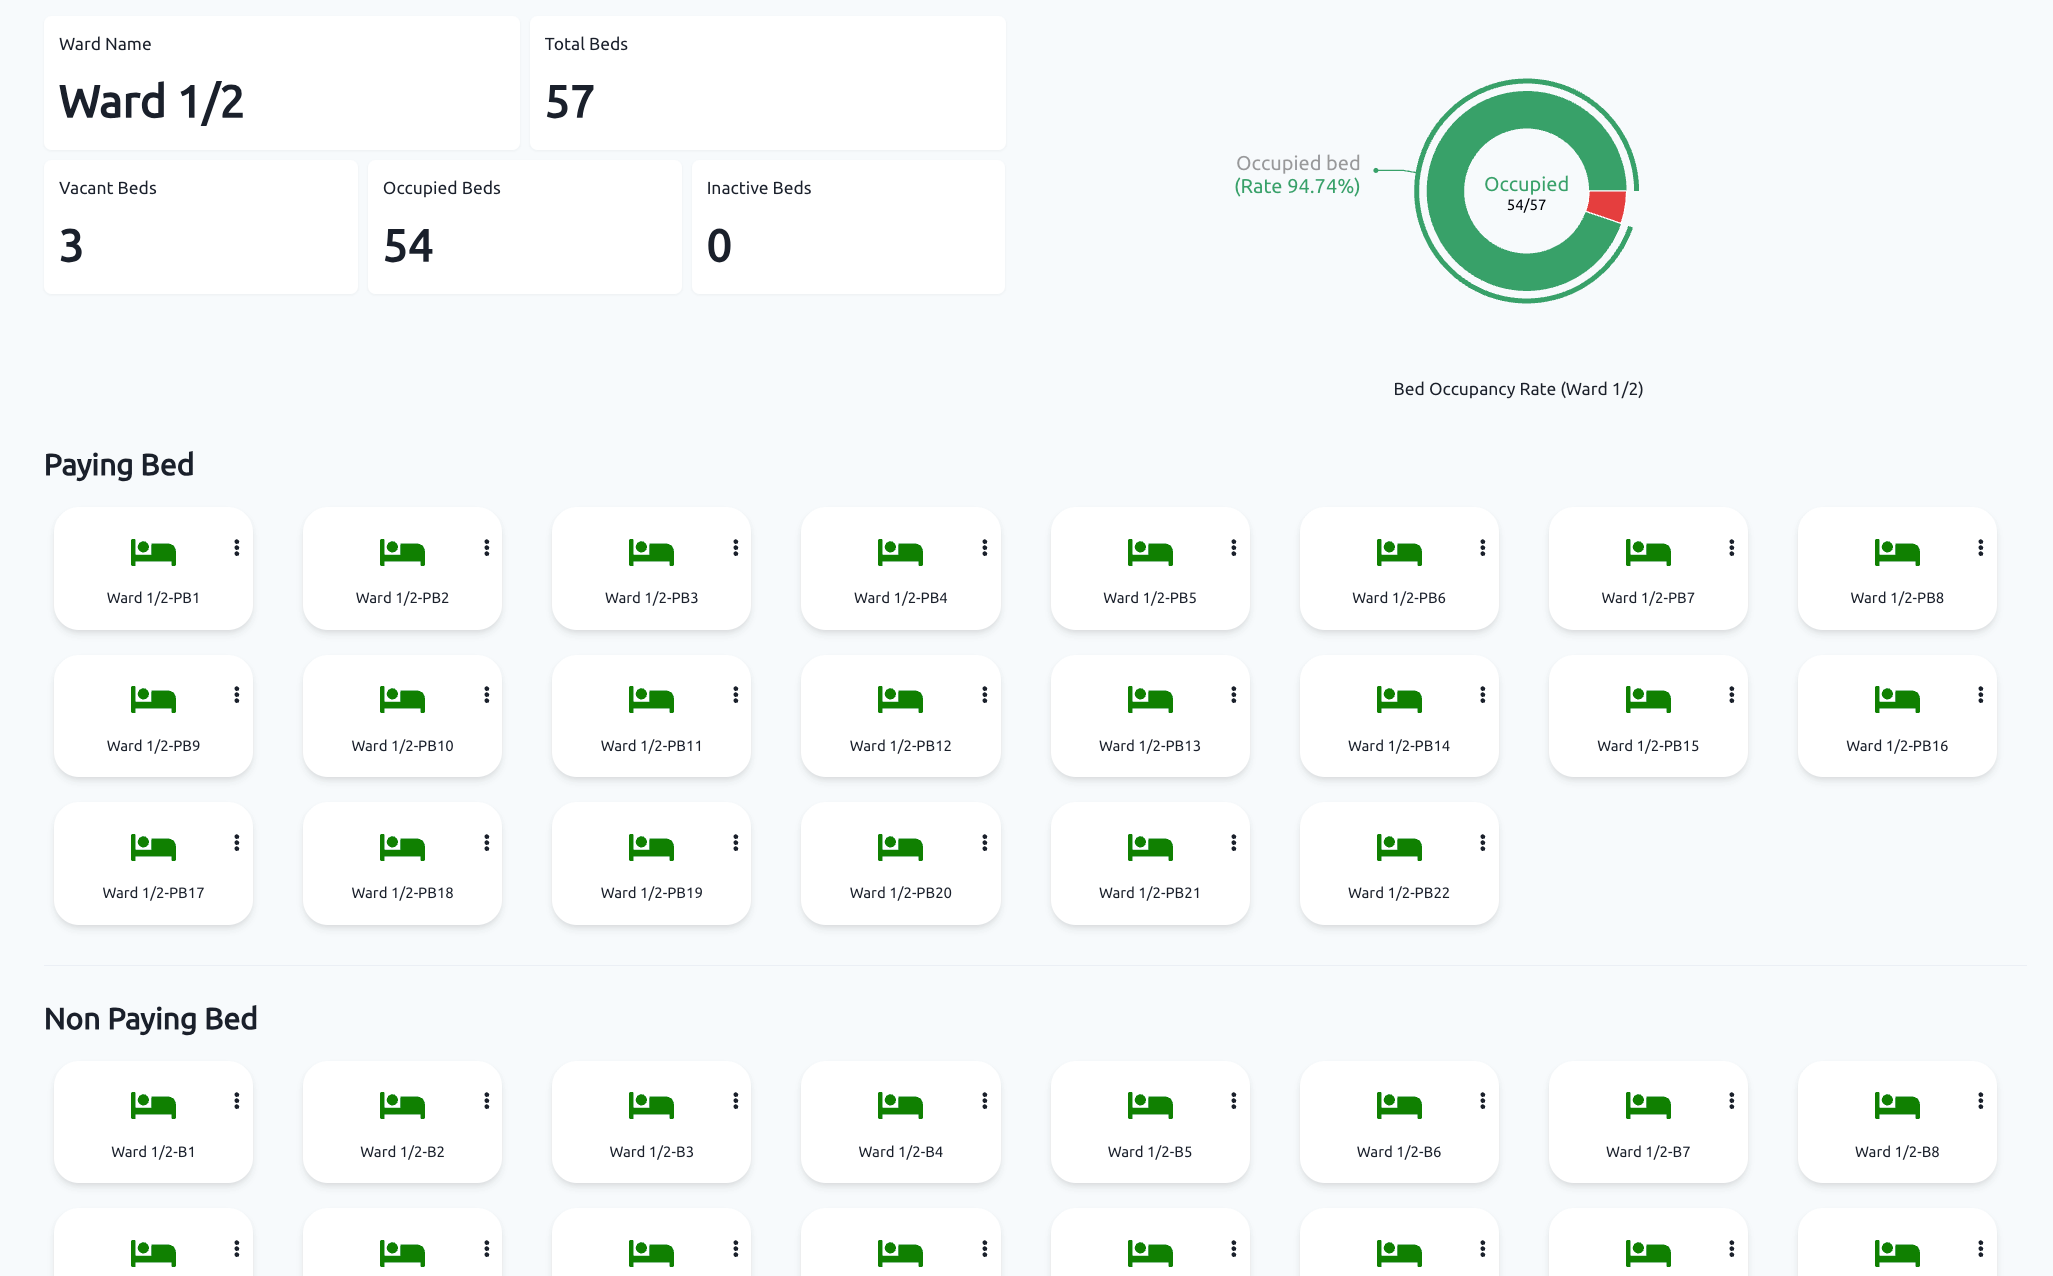The image size is (2053, 1276).
Task: Click the Vacant Beds stat card
Action: point(200,226)
